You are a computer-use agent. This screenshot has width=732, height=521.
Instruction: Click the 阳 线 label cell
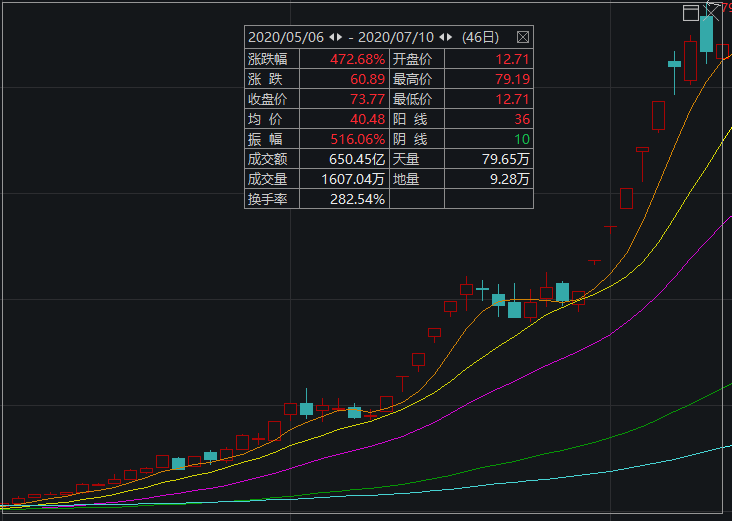point(417,119)
